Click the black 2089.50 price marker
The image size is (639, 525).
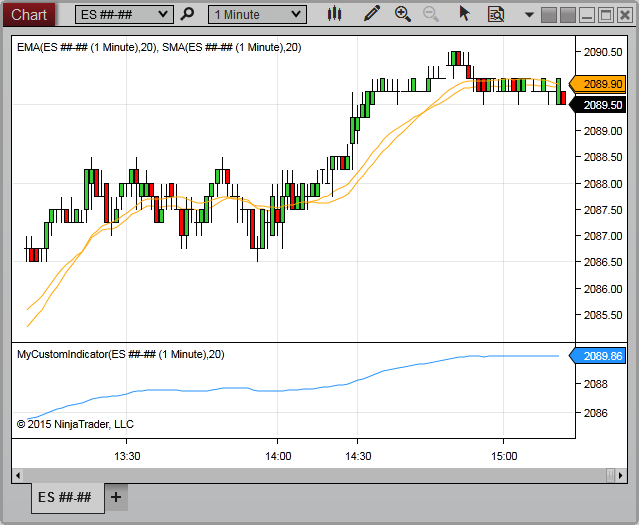[601, 104]
